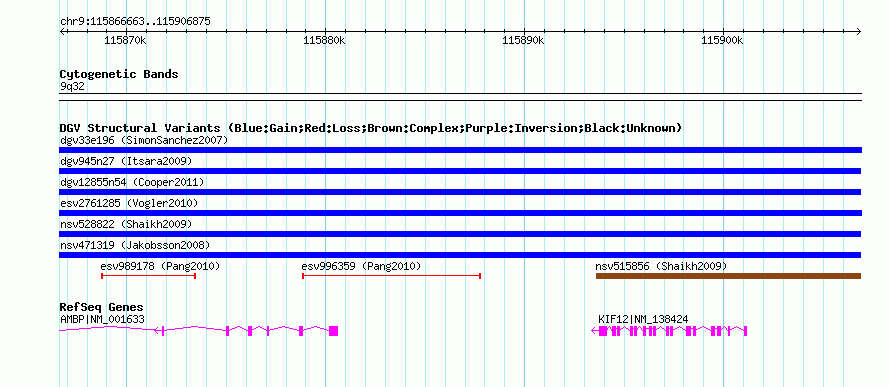Click the blue bar for nsv528822

click(x=460, y=234)
